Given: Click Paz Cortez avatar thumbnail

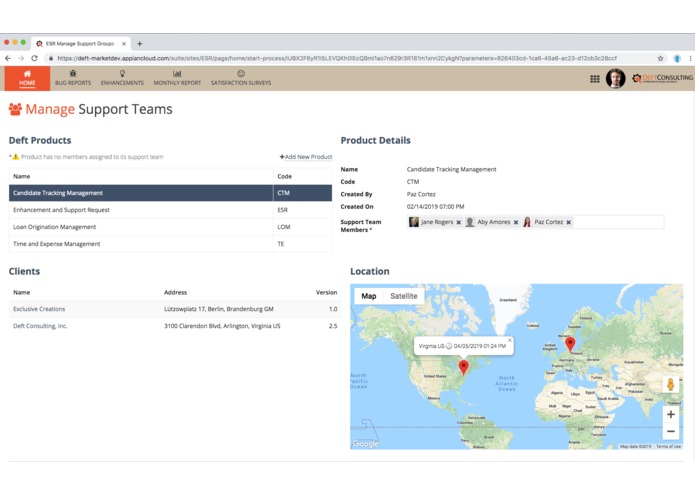Looking at the screenshot, I should tap(527, 222).
